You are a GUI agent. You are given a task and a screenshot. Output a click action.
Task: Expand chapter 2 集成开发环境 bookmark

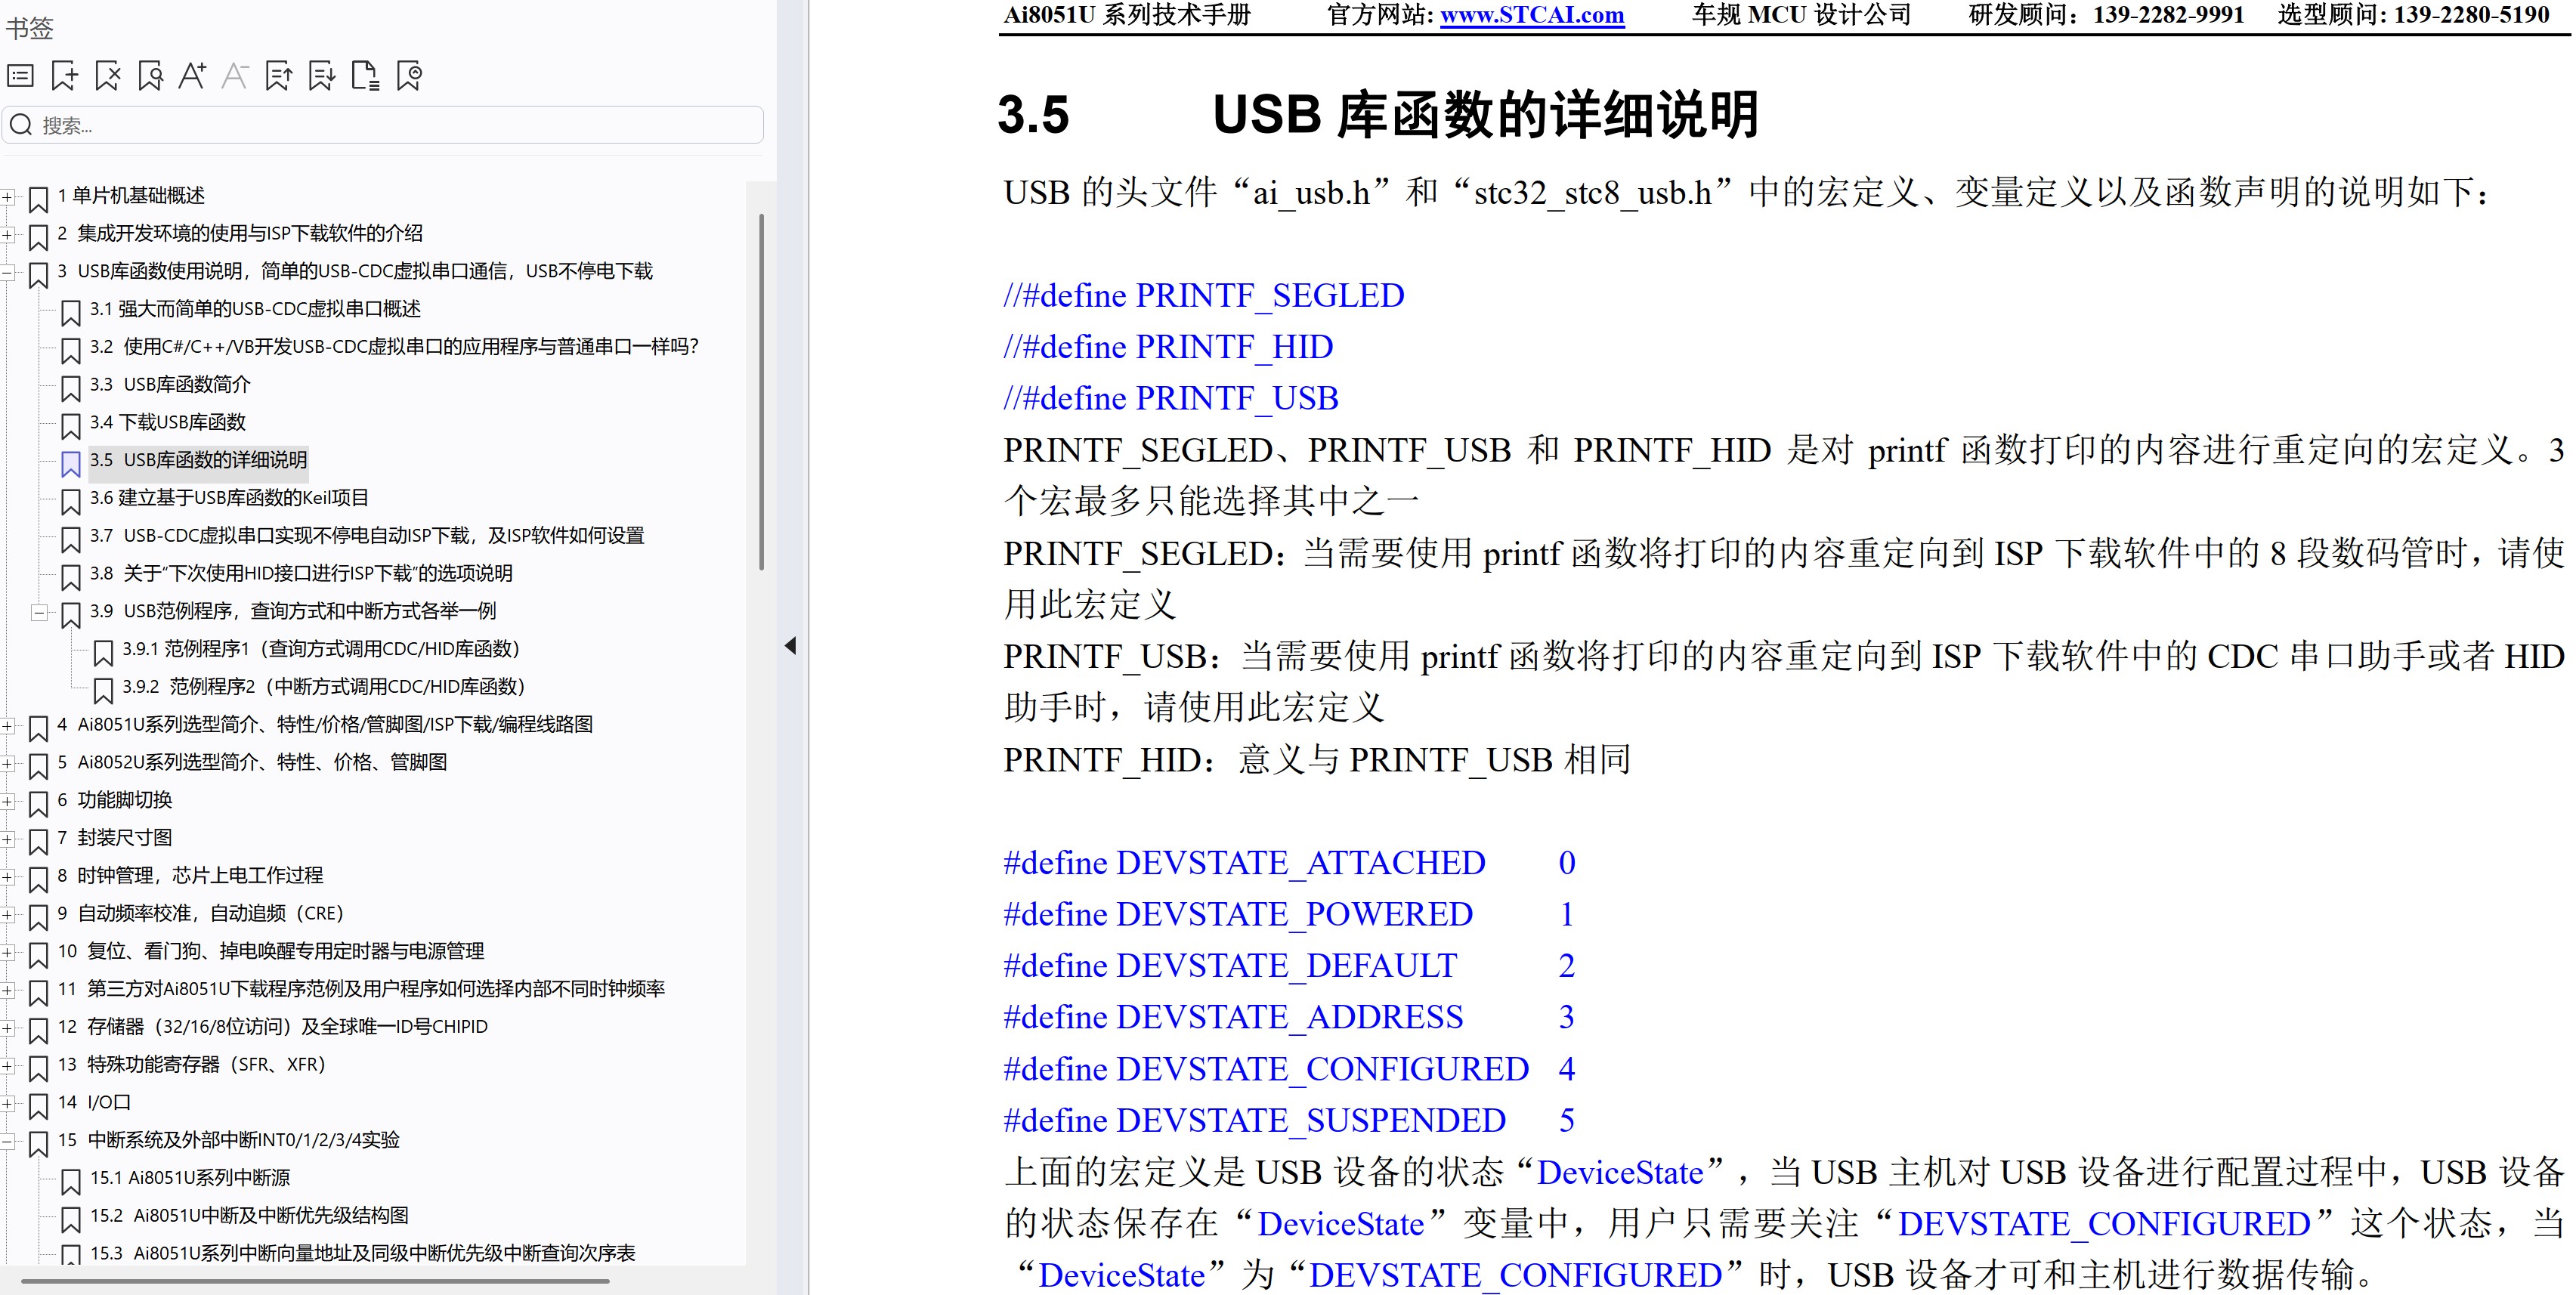[7, 235]
